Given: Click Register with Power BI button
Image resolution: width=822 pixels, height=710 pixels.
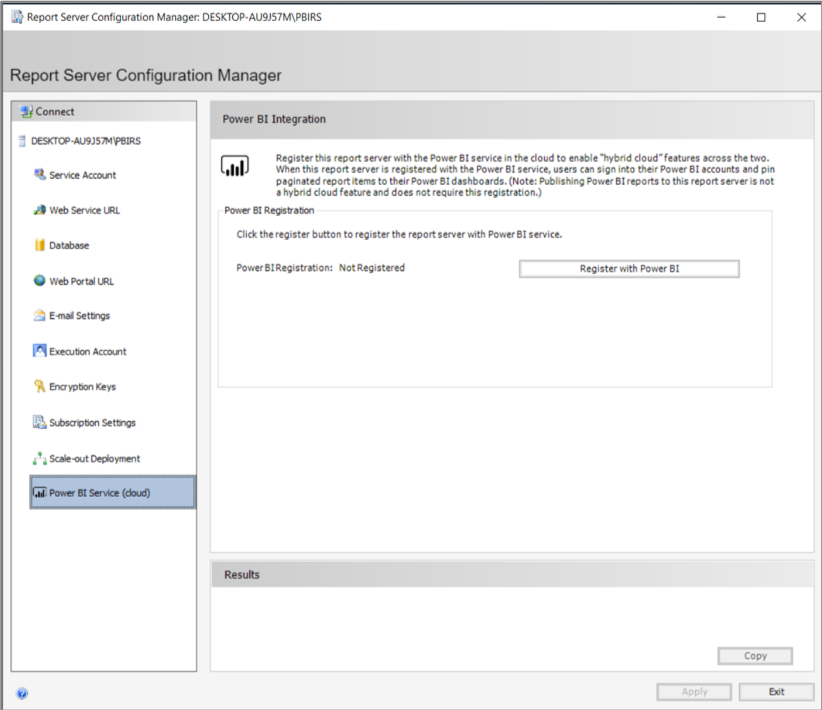Looking at the screenshot, I should click(629, 268).
